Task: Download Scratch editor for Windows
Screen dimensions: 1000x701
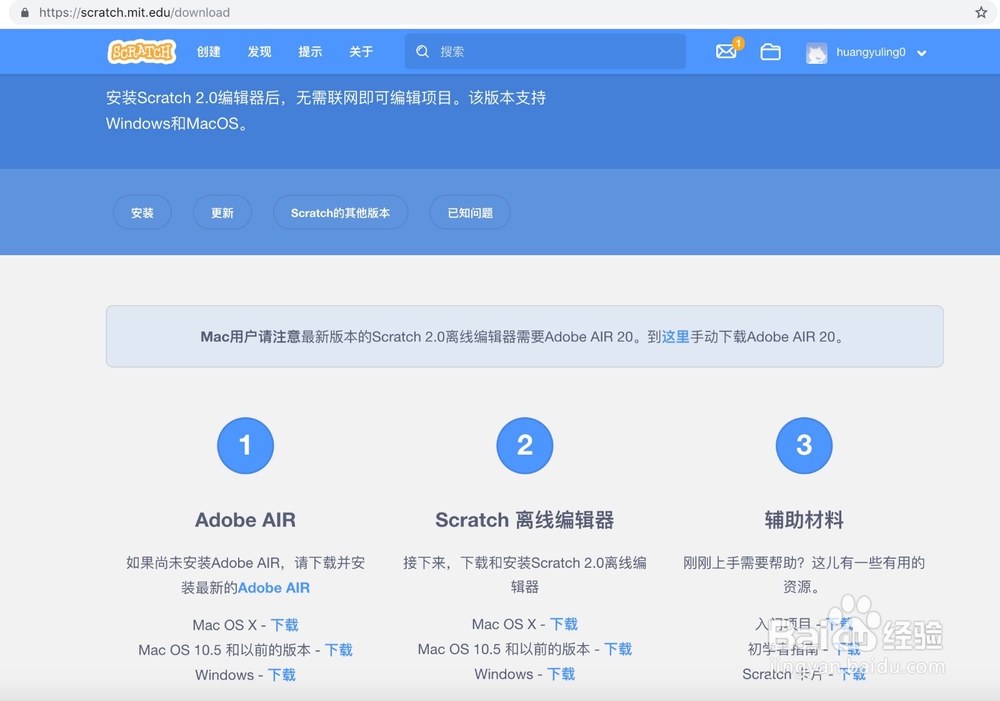Action: coord(561,674)
